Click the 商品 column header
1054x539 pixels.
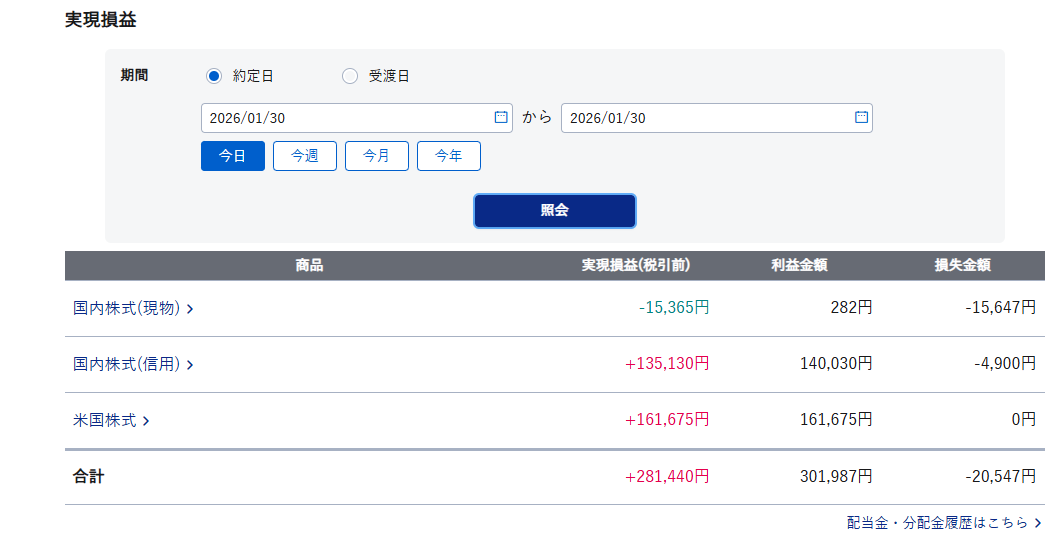pyautogui.click(x=309, y=266)
